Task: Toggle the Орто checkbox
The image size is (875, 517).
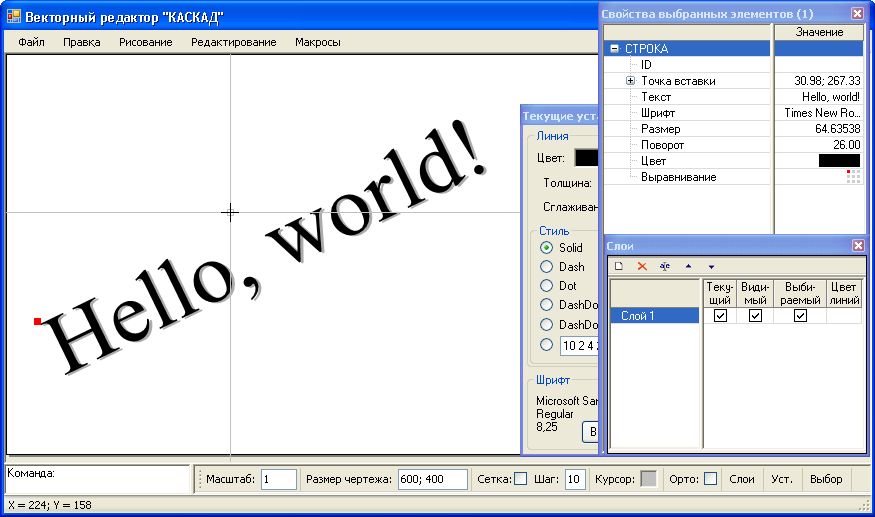Action: coord(710,479)
